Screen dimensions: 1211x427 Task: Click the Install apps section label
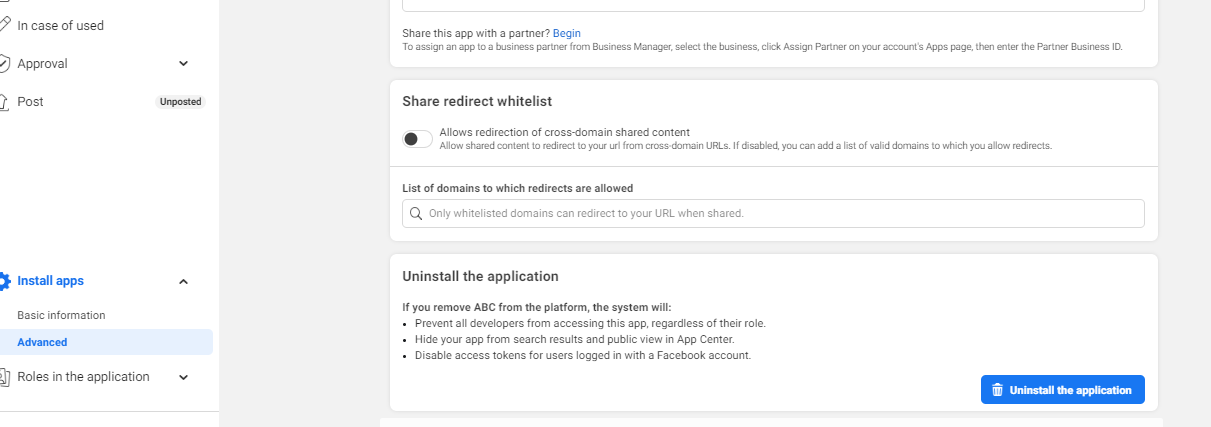click(50, 281)
